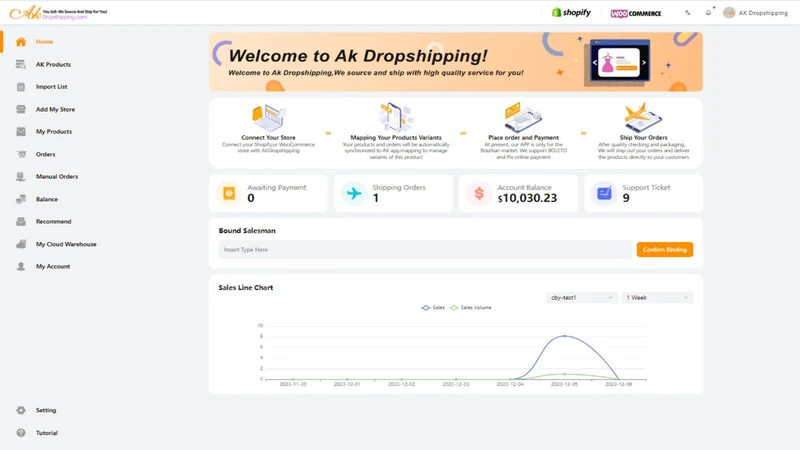Click the Confirm Binding button

tap(665, 249)
